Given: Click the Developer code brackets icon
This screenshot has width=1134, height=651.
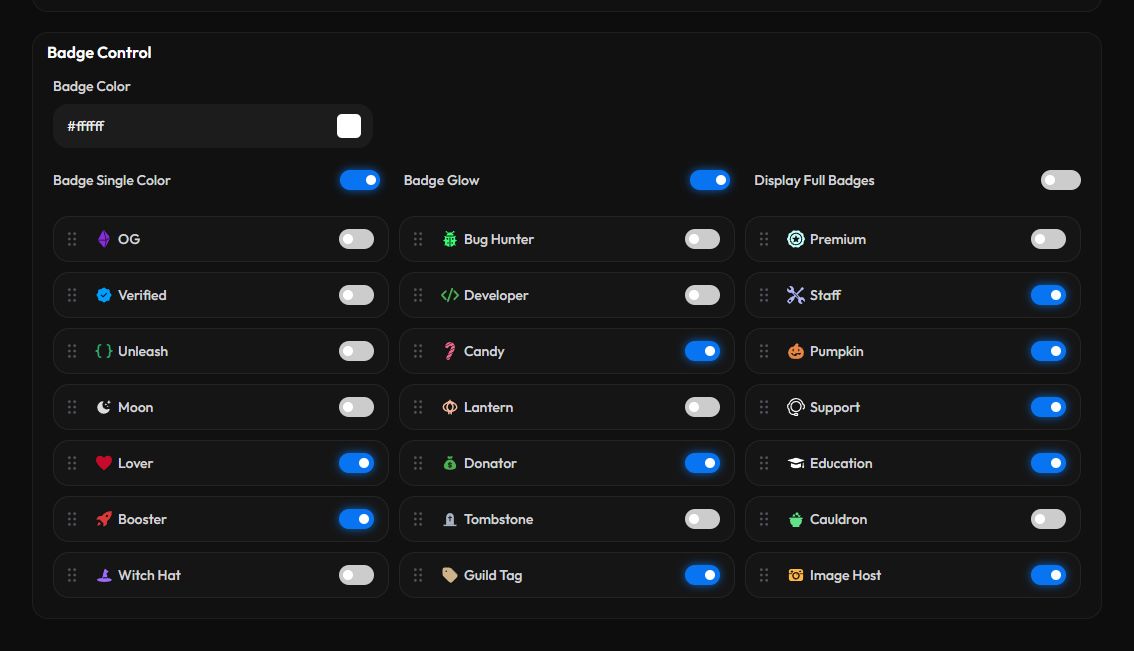Looking at the screenshot, I should (x=450, y=295).
